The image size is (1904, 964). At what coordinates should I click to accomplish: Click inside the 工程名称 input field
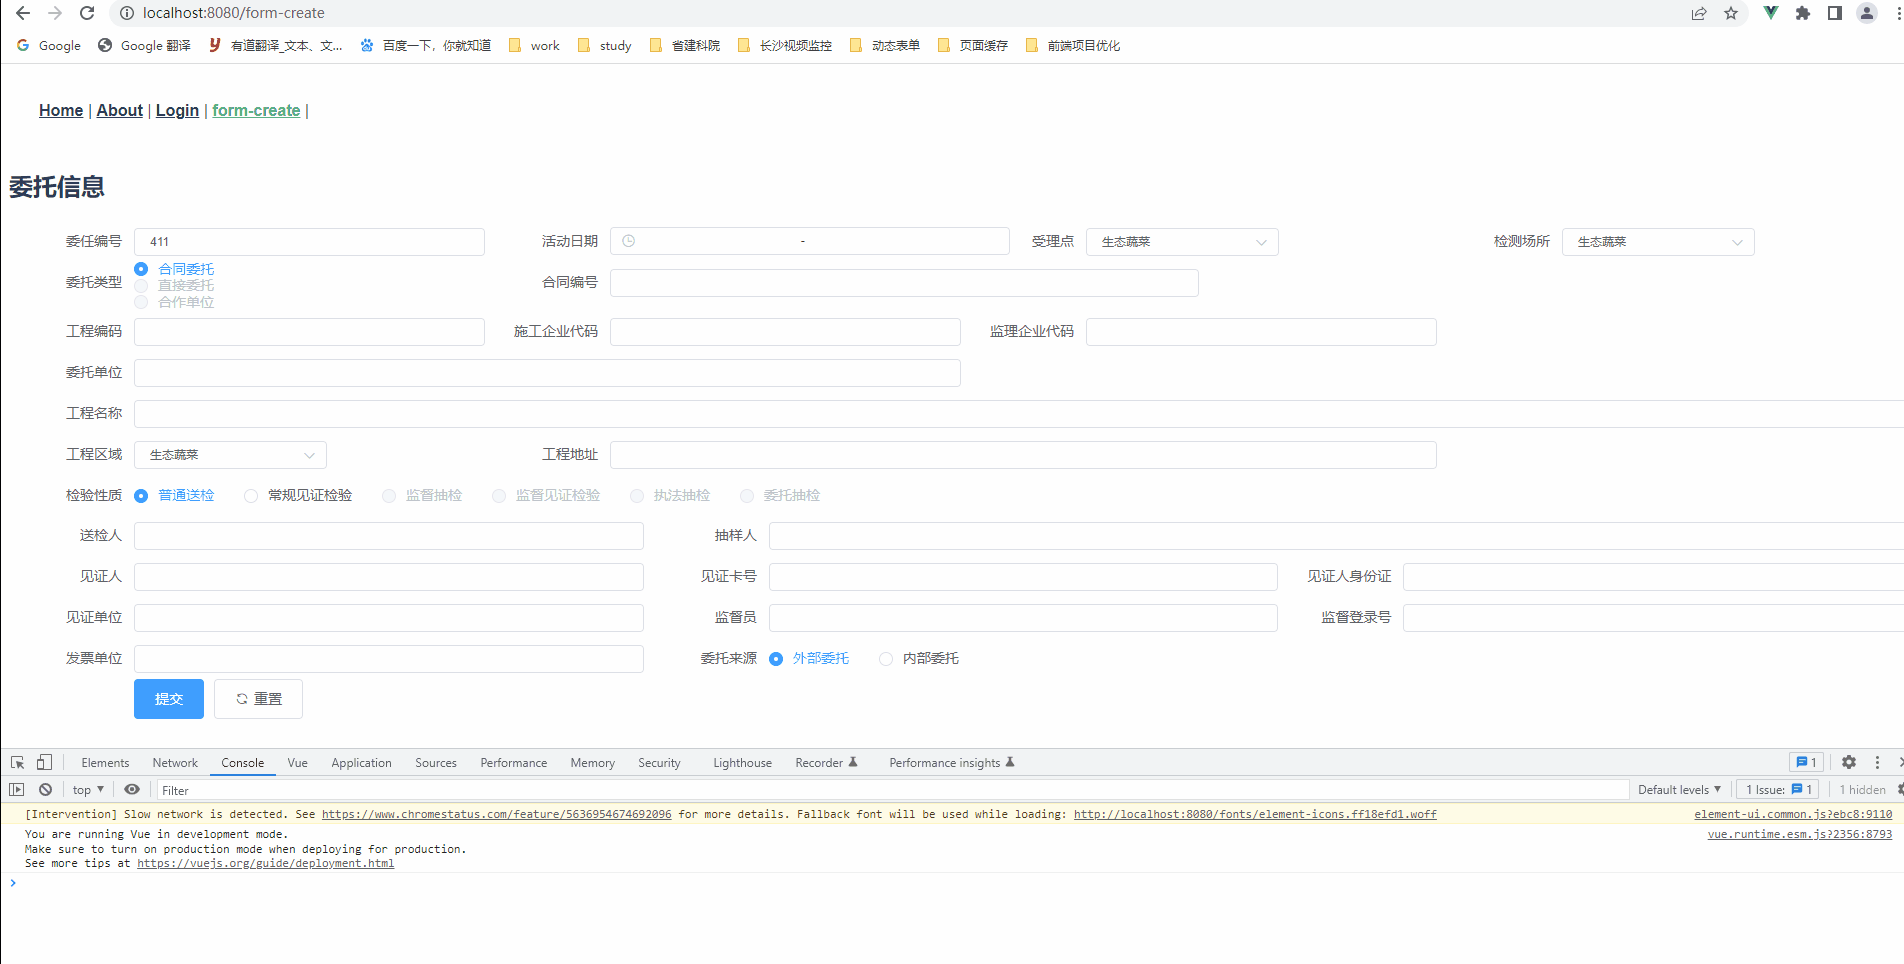click(600, 413)
